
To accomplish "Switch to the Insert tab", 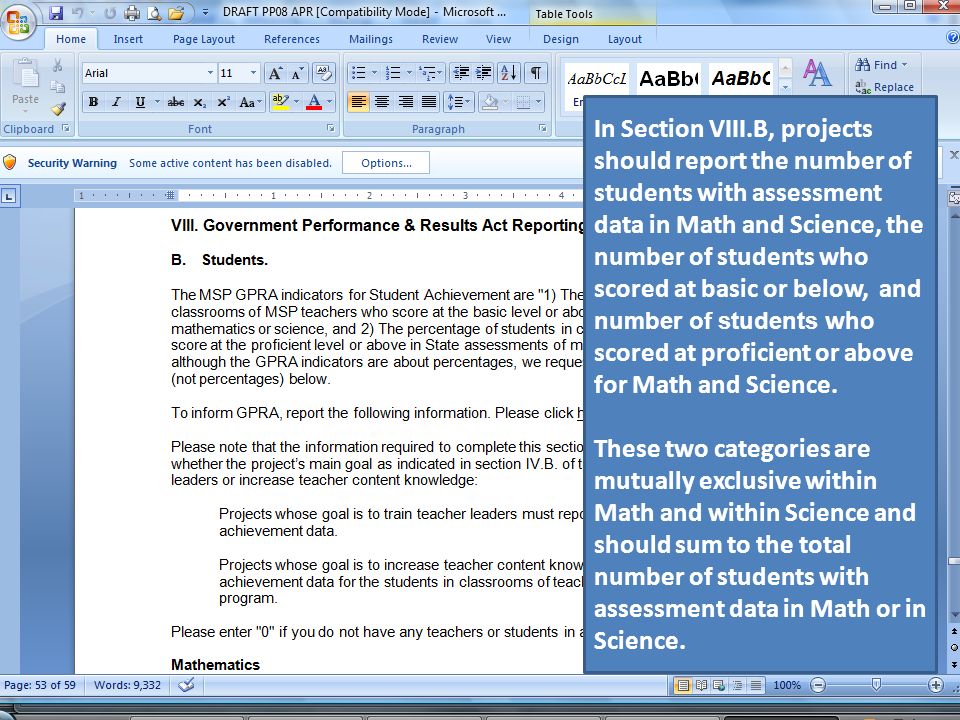I will tap(128, 39).
